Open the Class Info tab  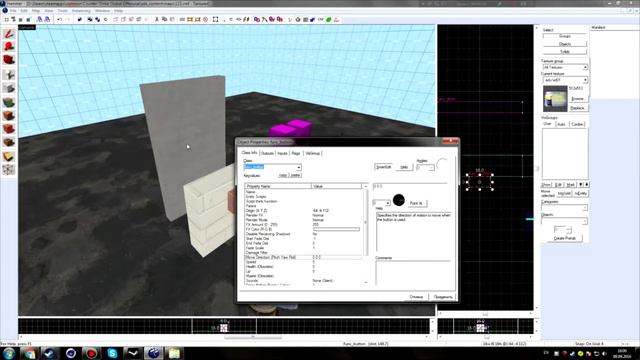tap(249, 153)
